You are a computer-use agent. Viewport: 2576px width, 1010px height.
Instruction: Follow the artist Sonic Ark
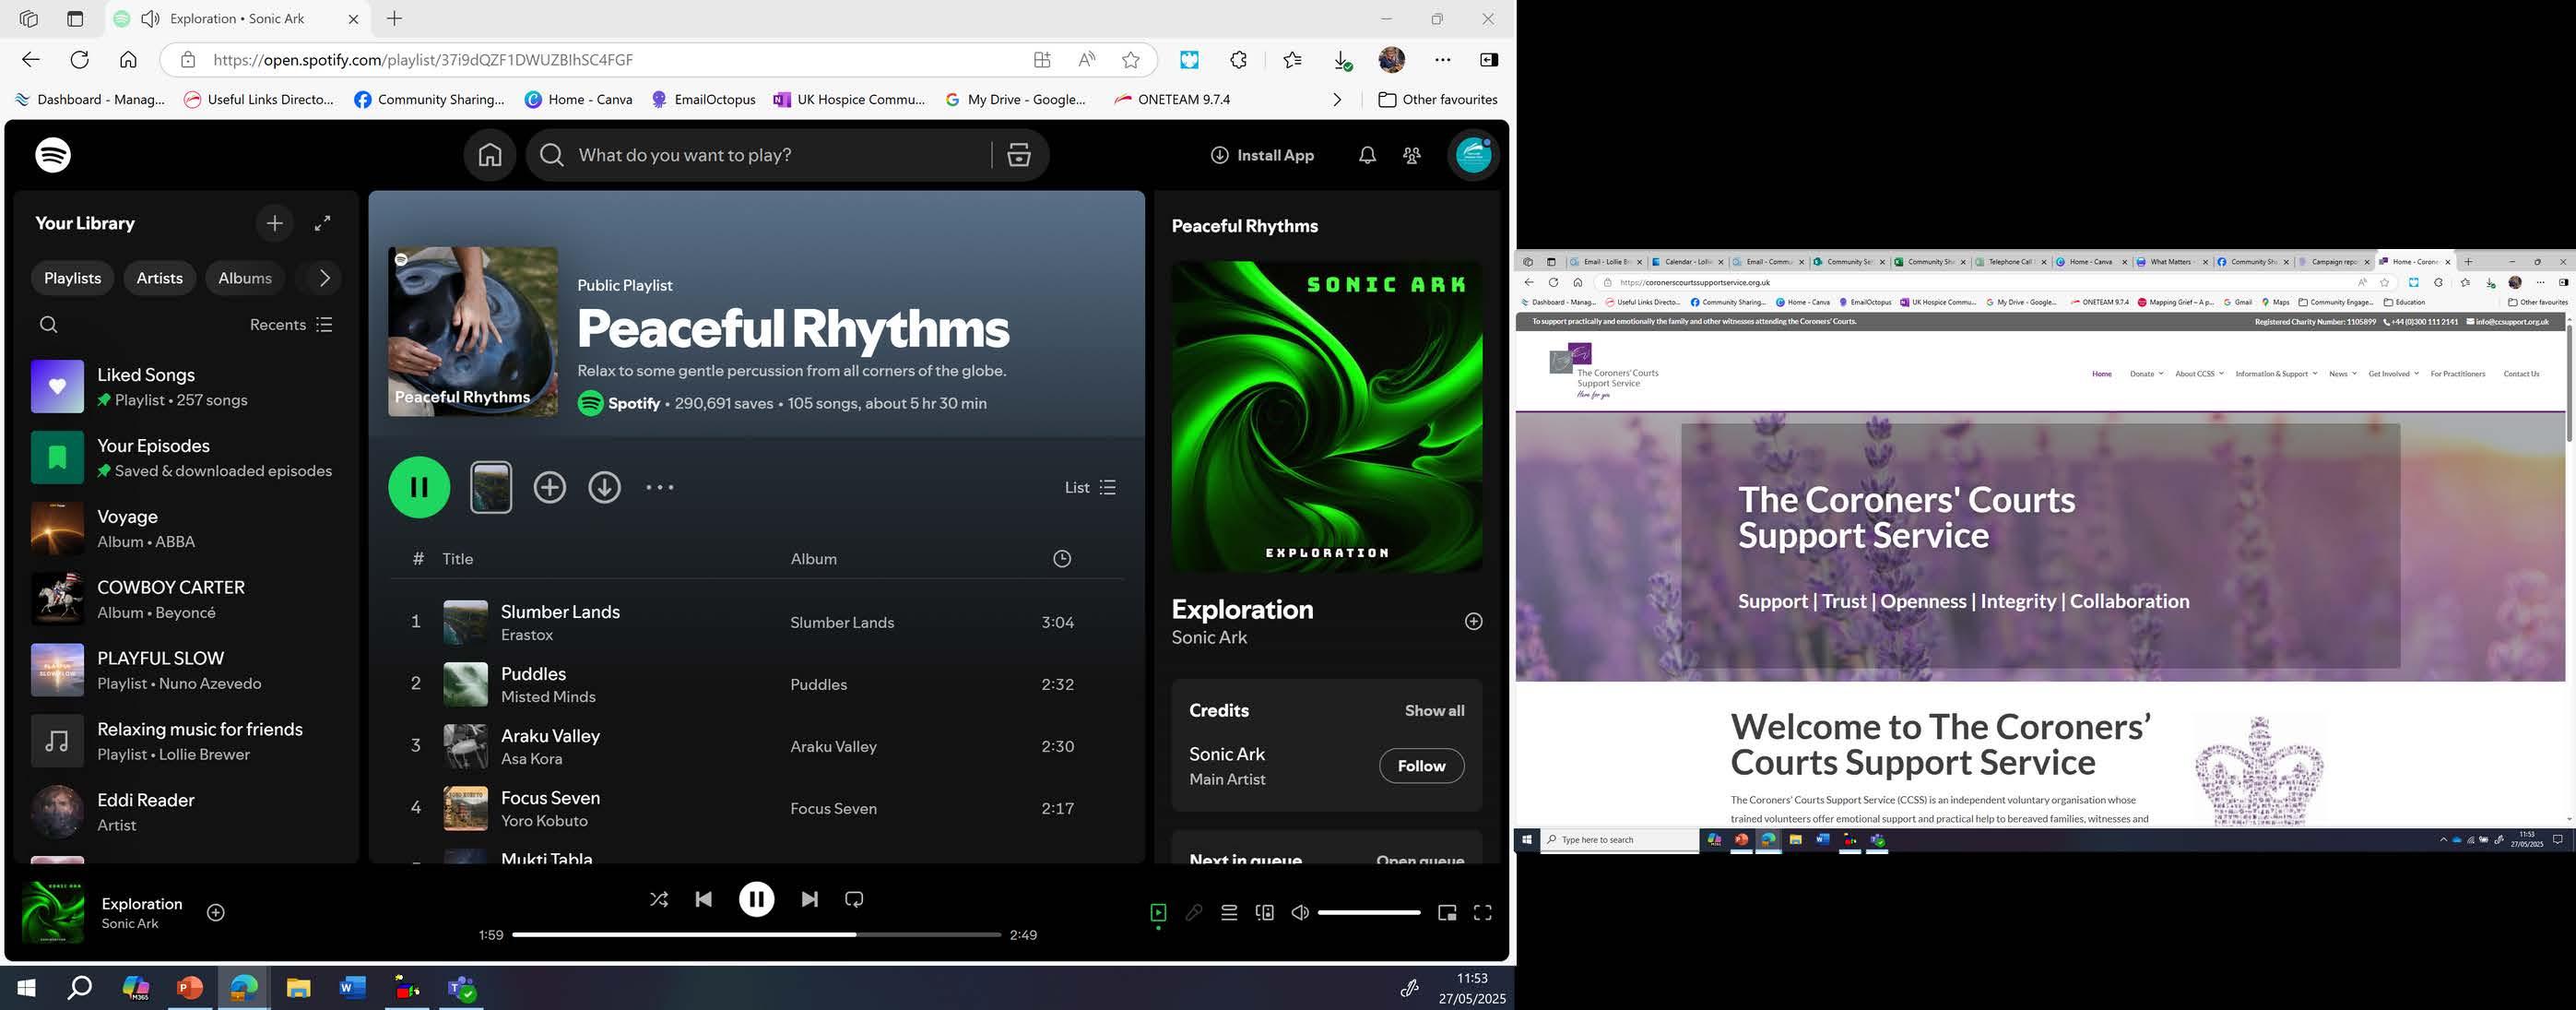[x=1420, y=766]
